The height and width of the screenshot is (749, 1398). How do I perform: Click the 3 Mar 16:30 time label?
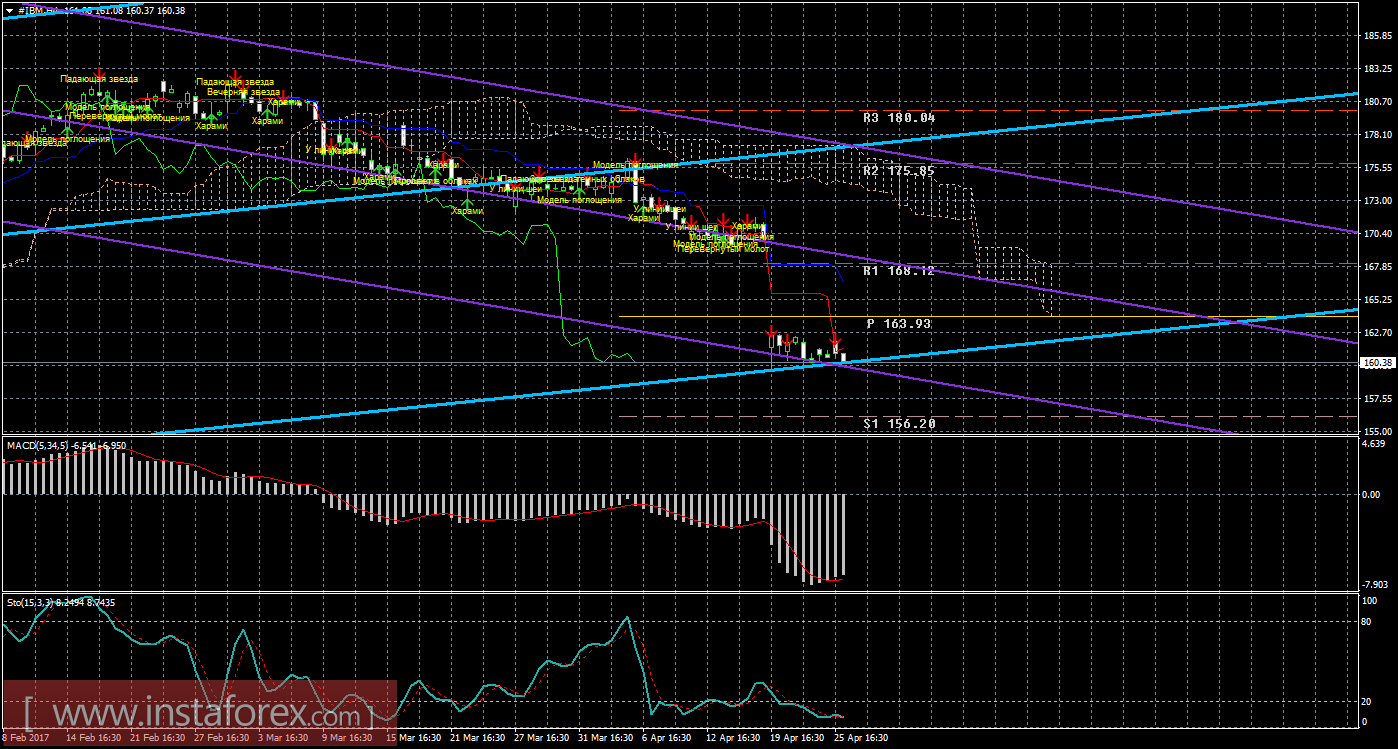[284, 738]
